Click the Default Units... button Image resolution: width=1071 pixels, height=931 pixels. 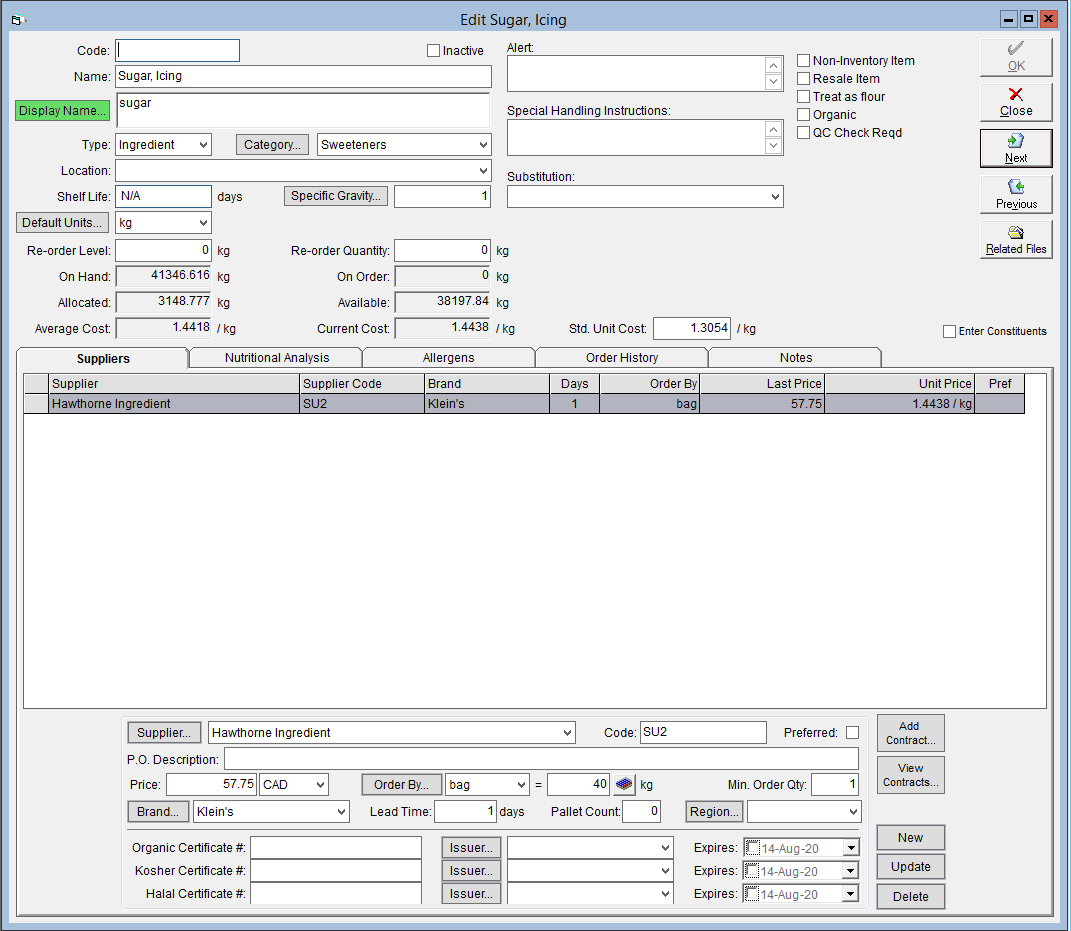pyautogui.click(x=62, y=223)
